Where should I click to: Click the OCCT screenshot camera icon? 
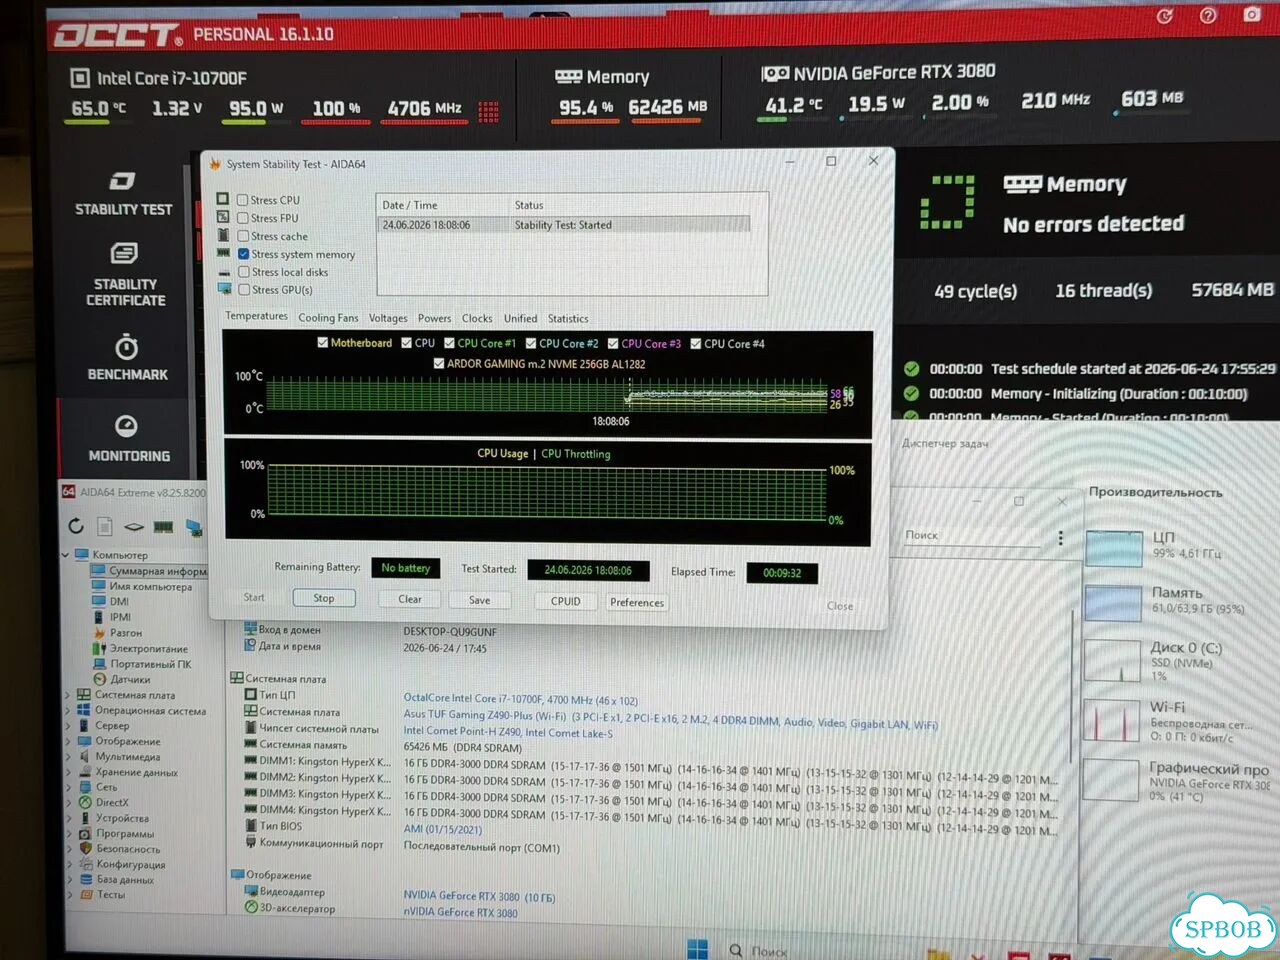[x=1252, y=15]
